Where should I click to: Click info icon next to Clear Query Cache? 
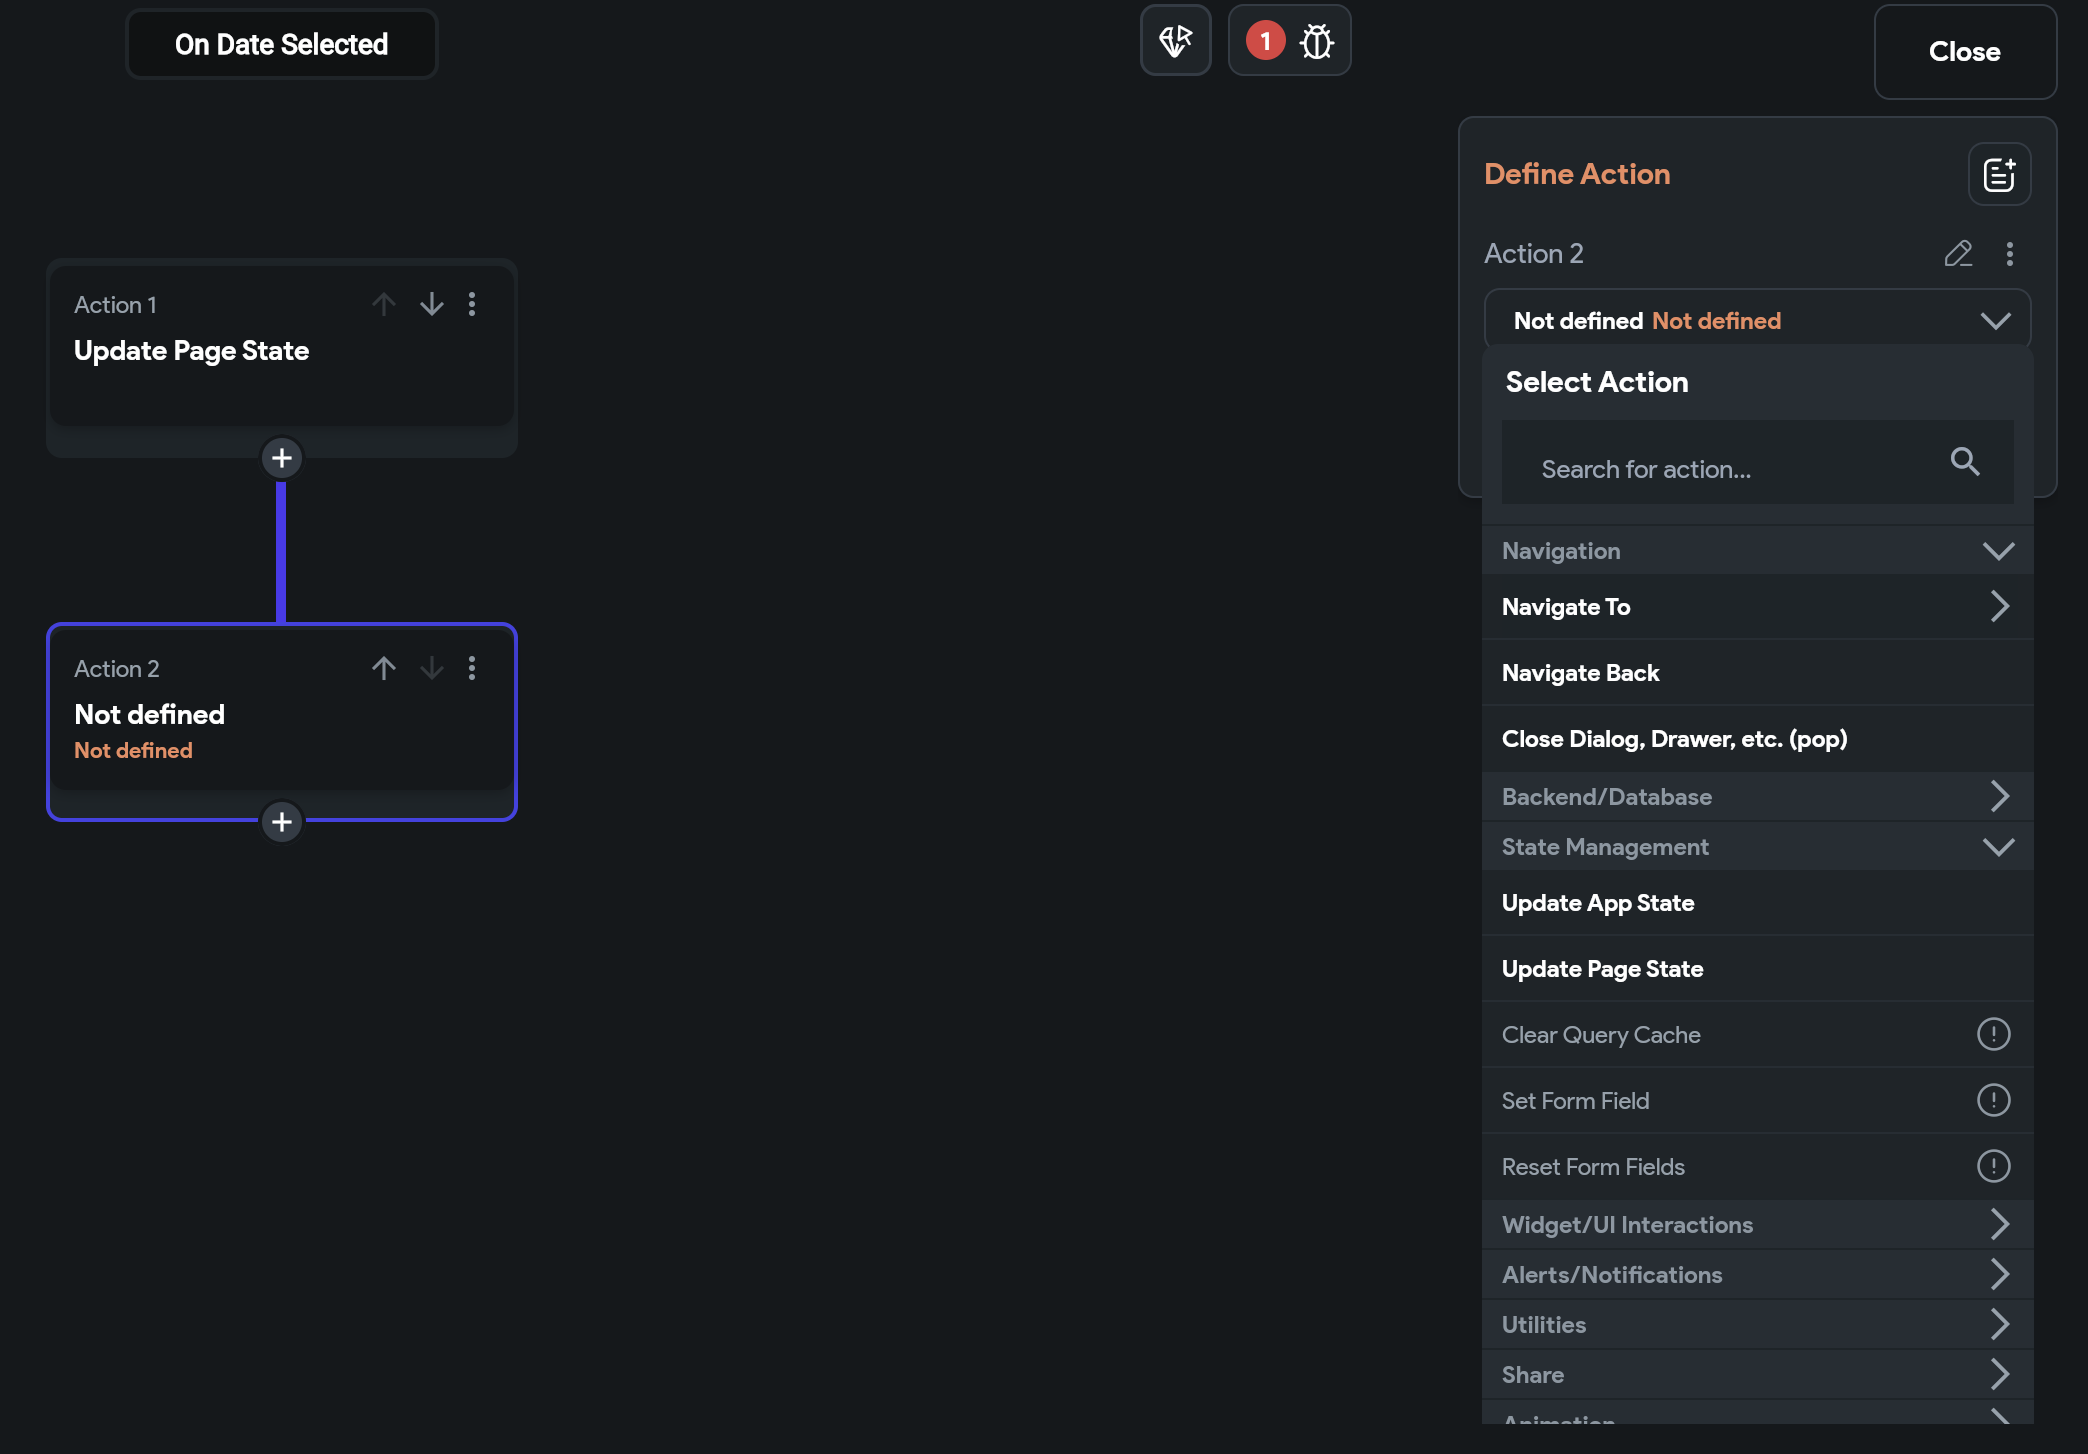(x=1992, y=1034)
